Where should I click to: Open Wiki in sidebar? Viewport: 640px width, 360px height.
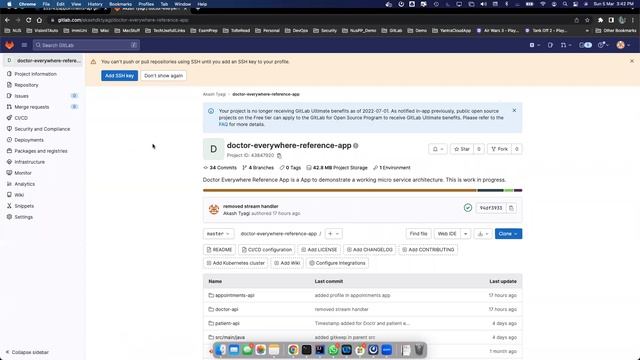click(x=19, y=195)
